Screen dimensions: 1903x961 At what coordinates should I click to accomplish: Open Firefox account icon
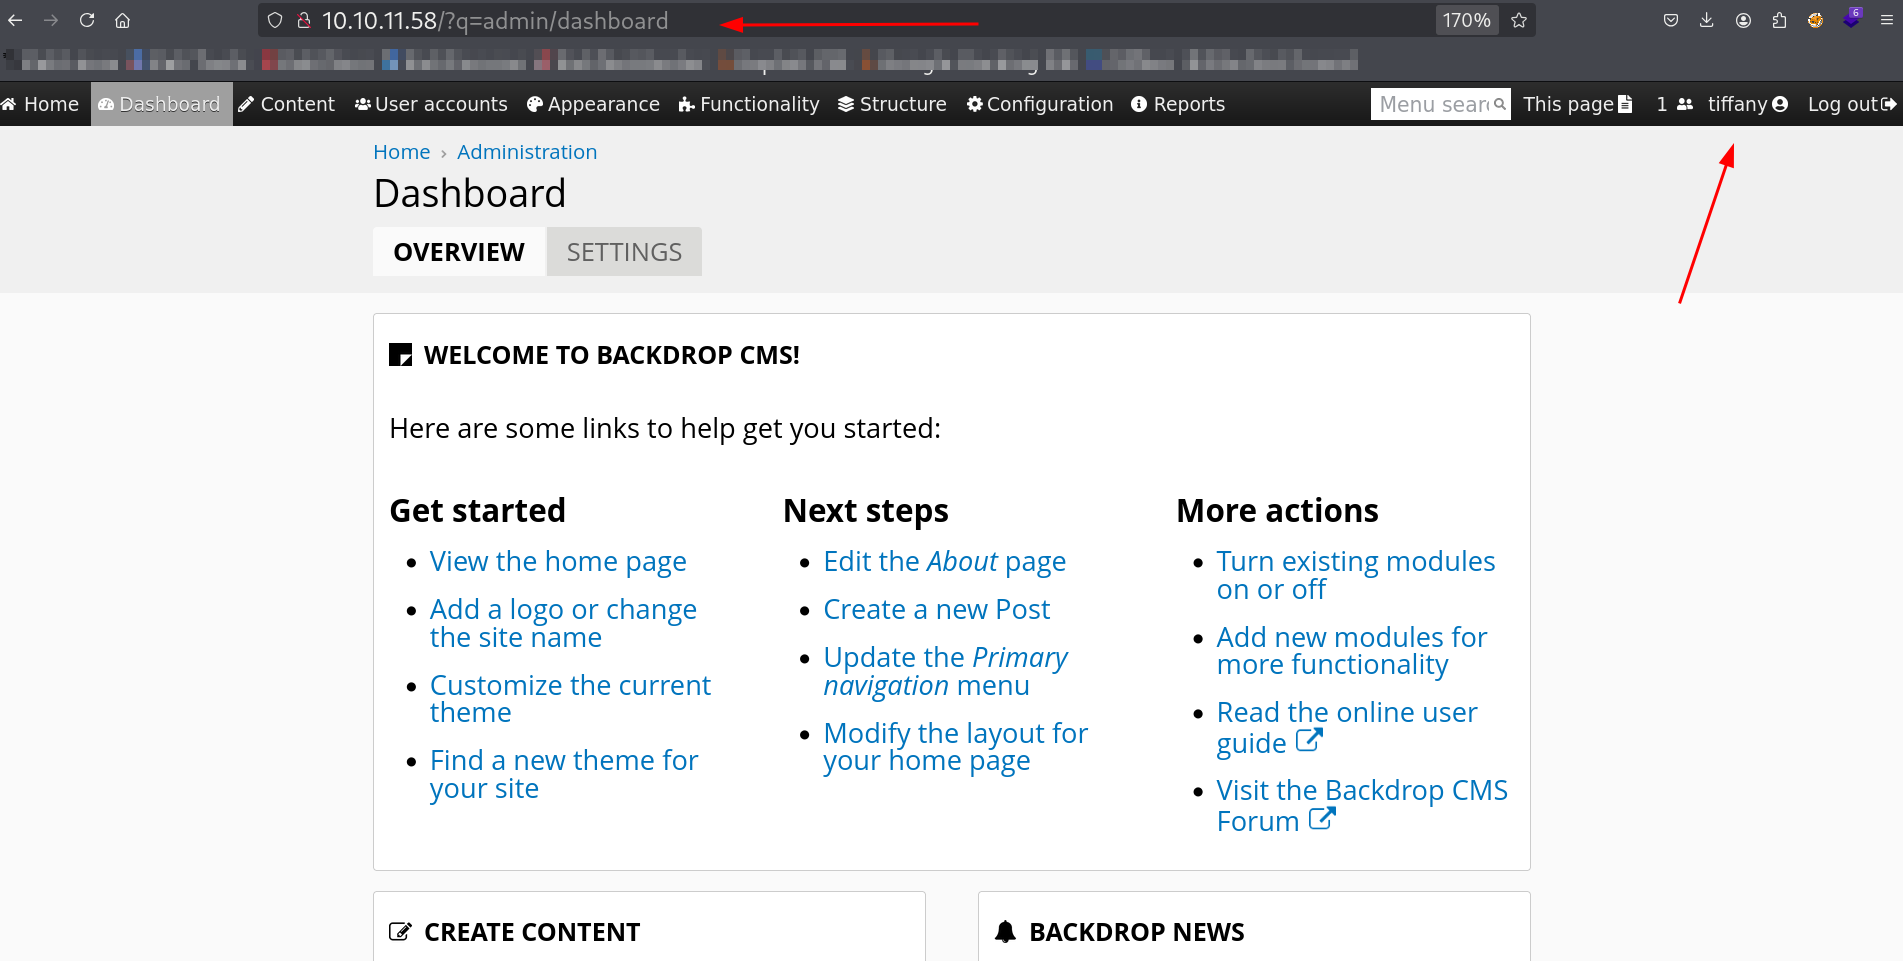pyautogui.click(x=1743, y=20)
